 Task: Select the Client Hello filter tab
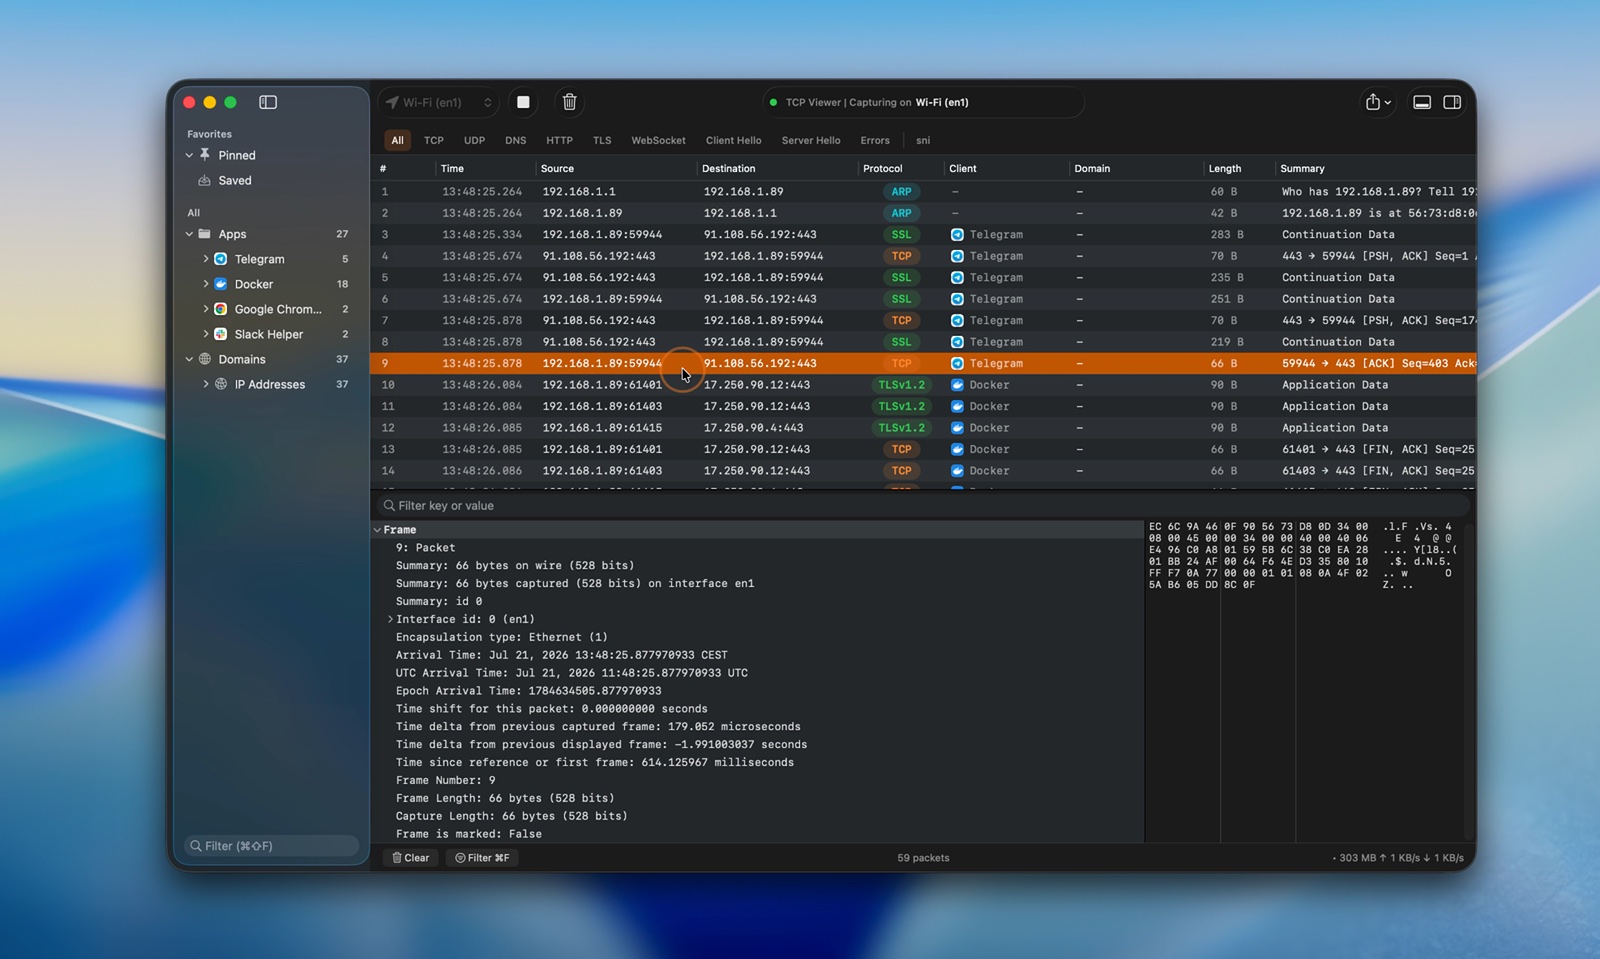[x=733, y=140]
